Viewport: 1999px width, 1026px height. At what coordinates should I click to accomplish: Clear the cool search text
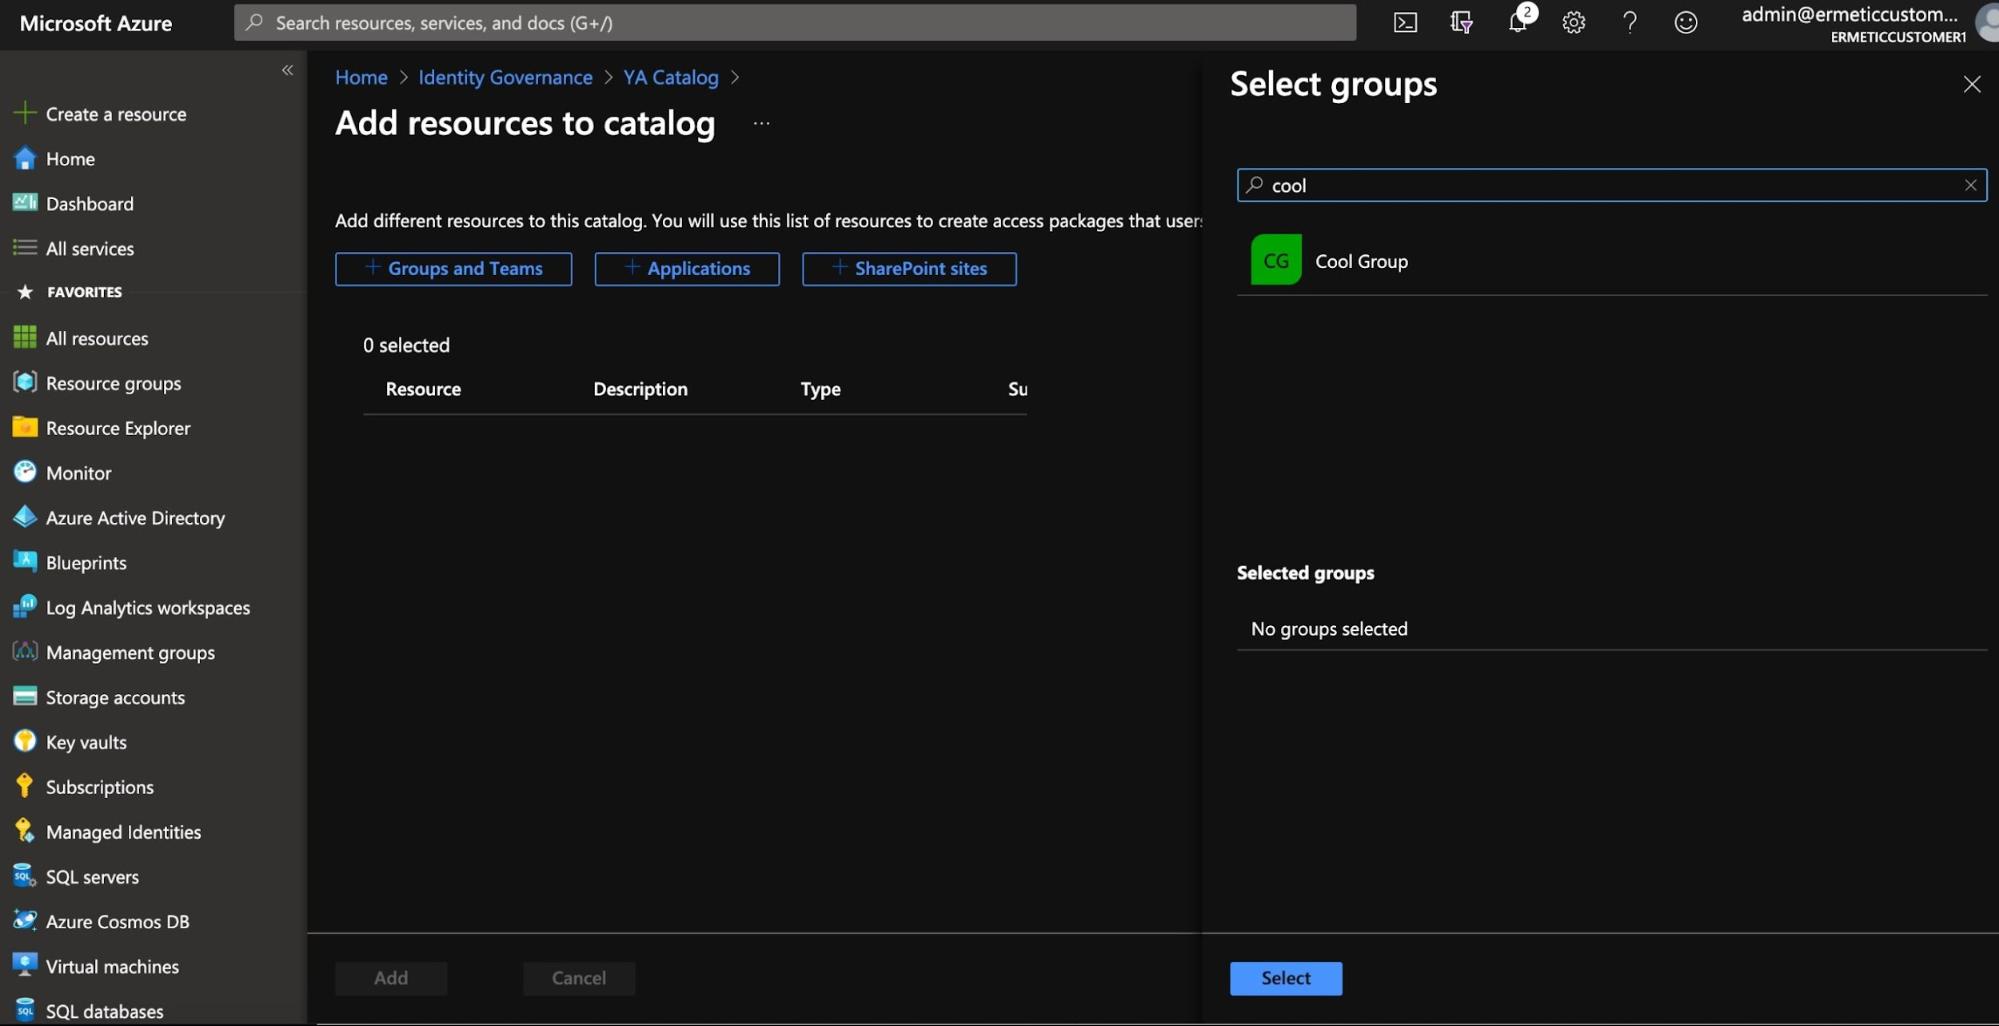(x=1970, y=185)
